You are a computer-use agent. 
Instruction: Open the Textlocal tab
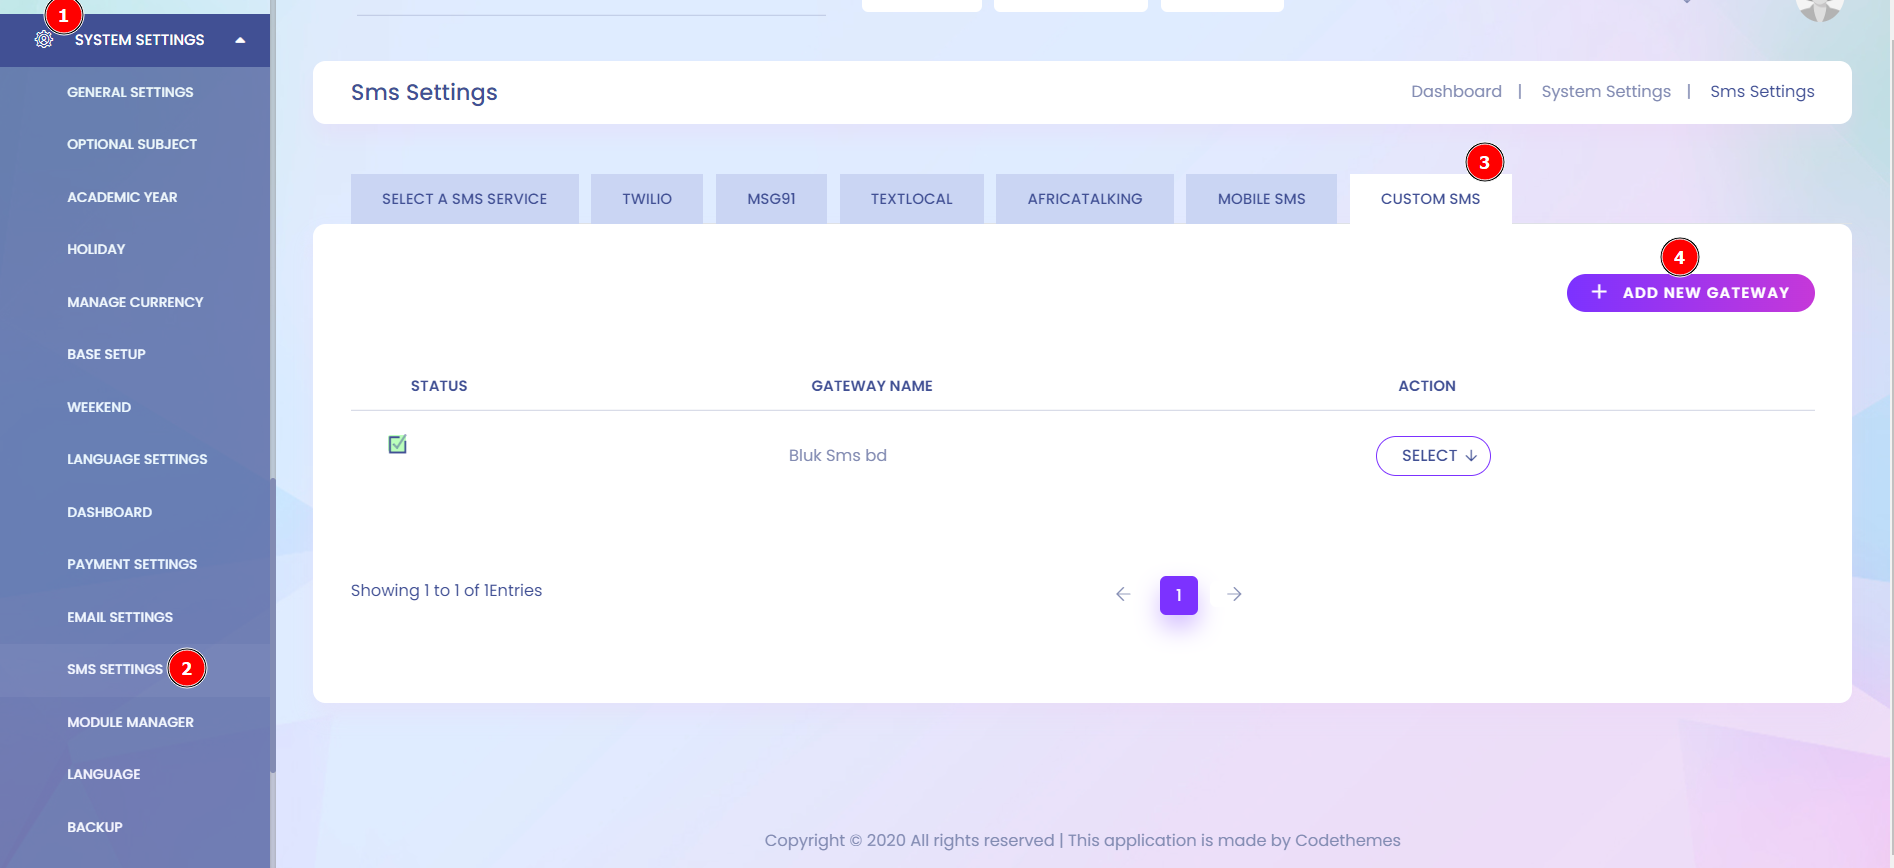pyautogui.click(x=911, y=199)
